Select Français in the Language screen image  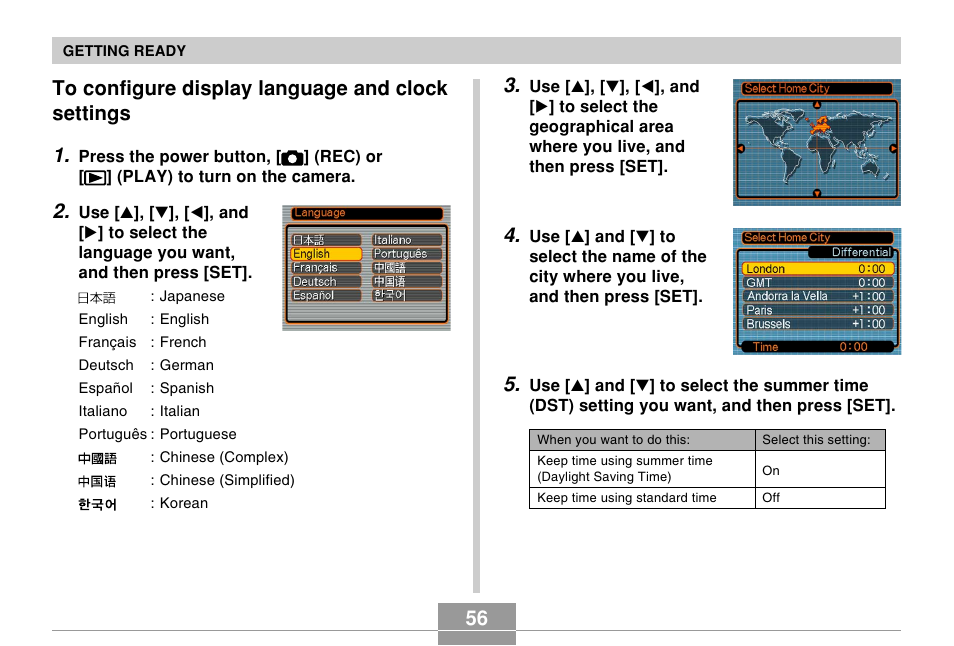pyautogui.click(x=326, y=268)
